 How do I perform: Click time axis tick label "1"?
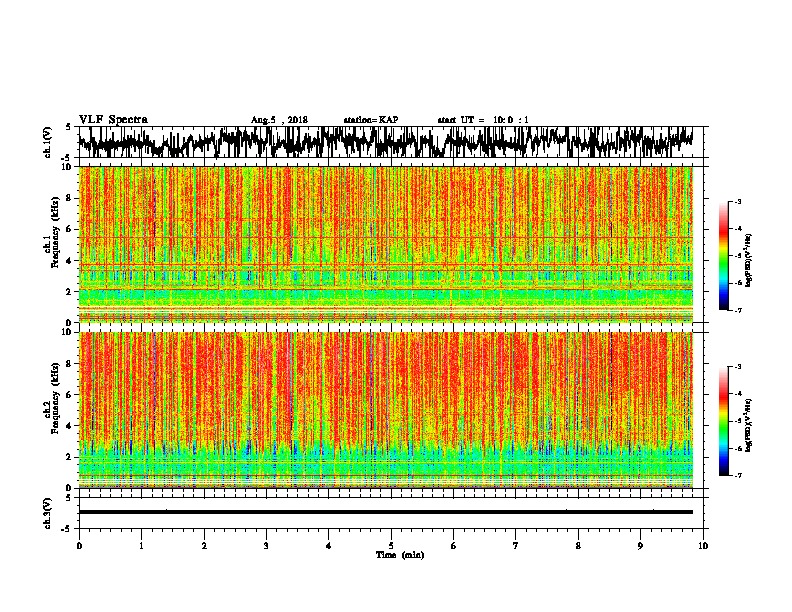click(x=141, y=546)
